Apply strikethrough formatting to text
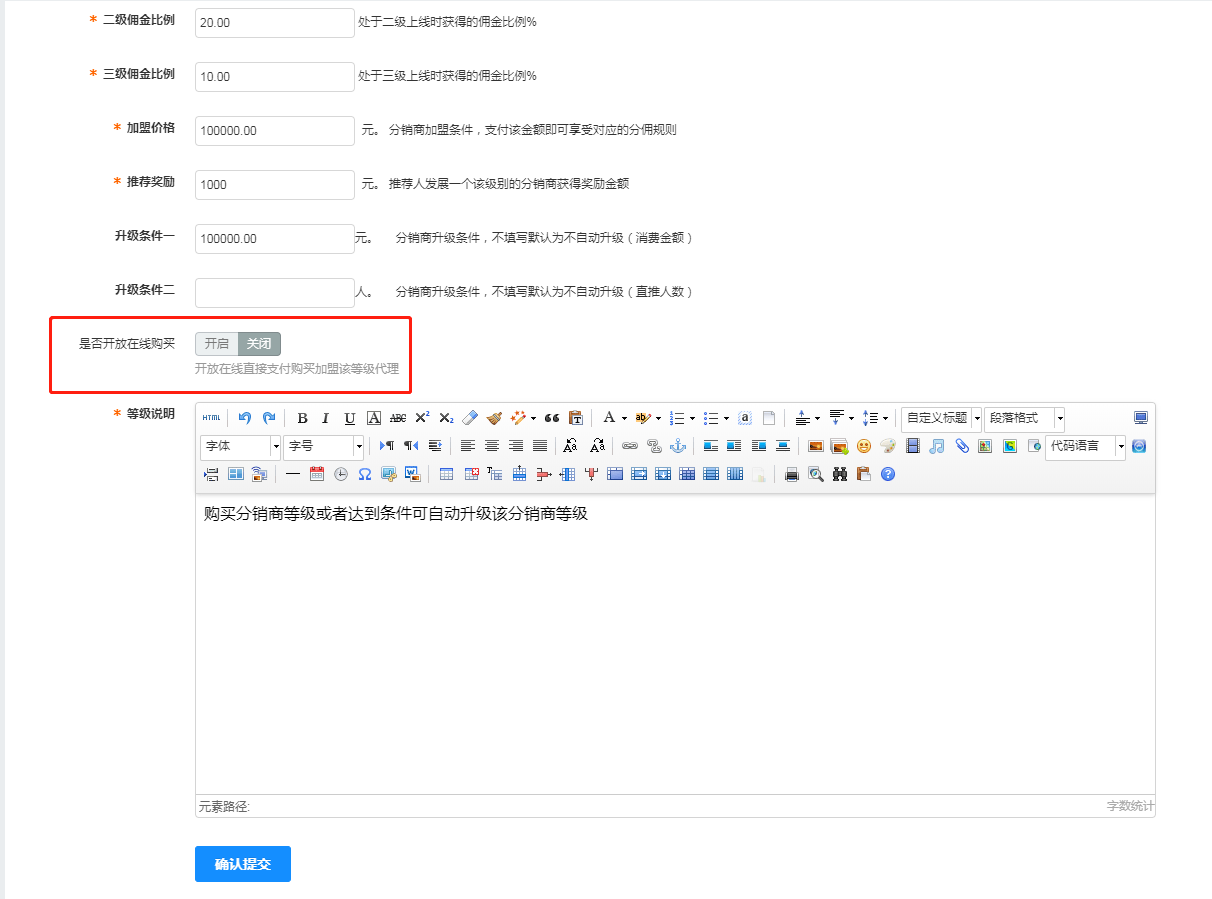The height and width of the screenshot is (899, 1212). [398, 417]
